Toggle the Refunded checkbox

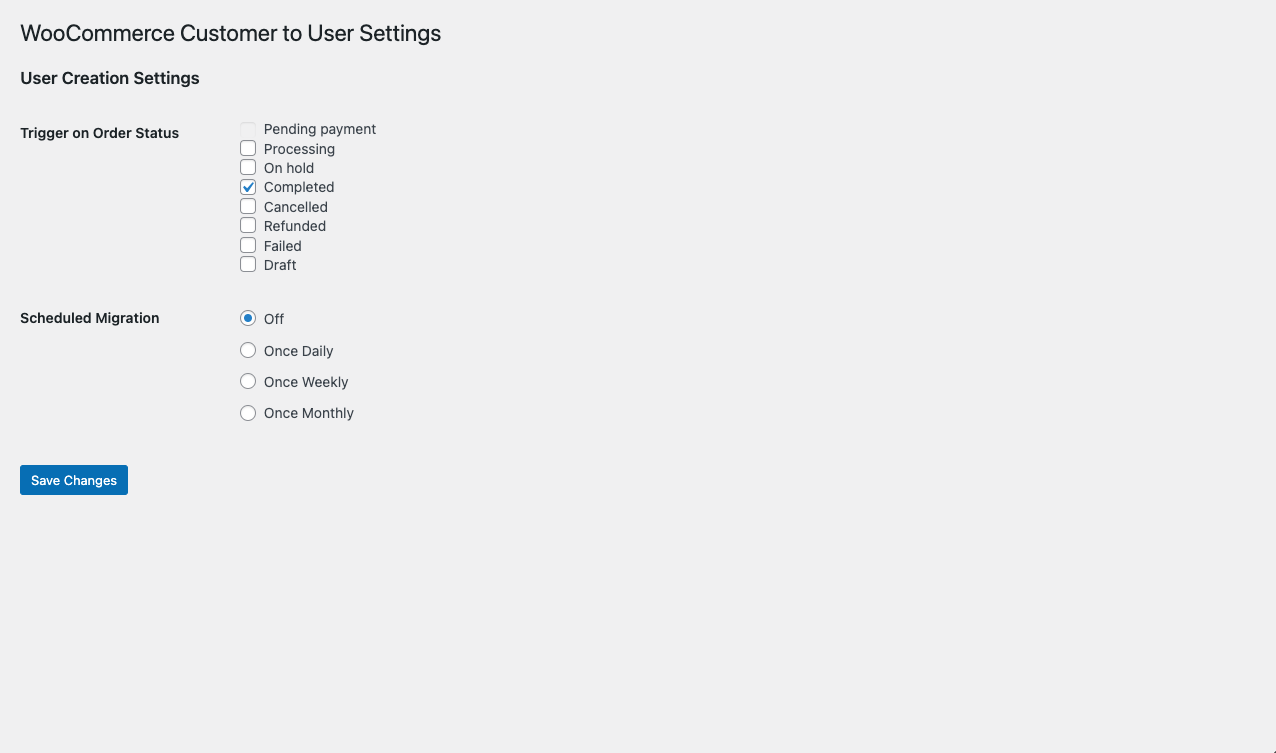pyautogui.click(x=248, y=225)
